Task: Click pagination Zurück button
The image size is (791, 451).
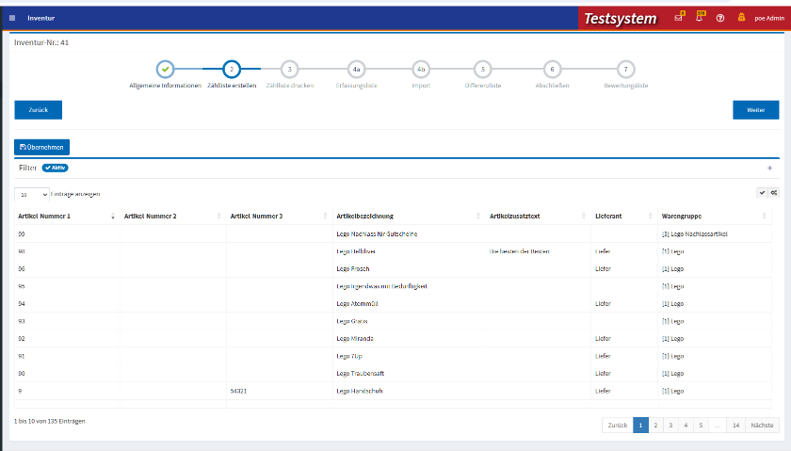Action: click(617, 425)
